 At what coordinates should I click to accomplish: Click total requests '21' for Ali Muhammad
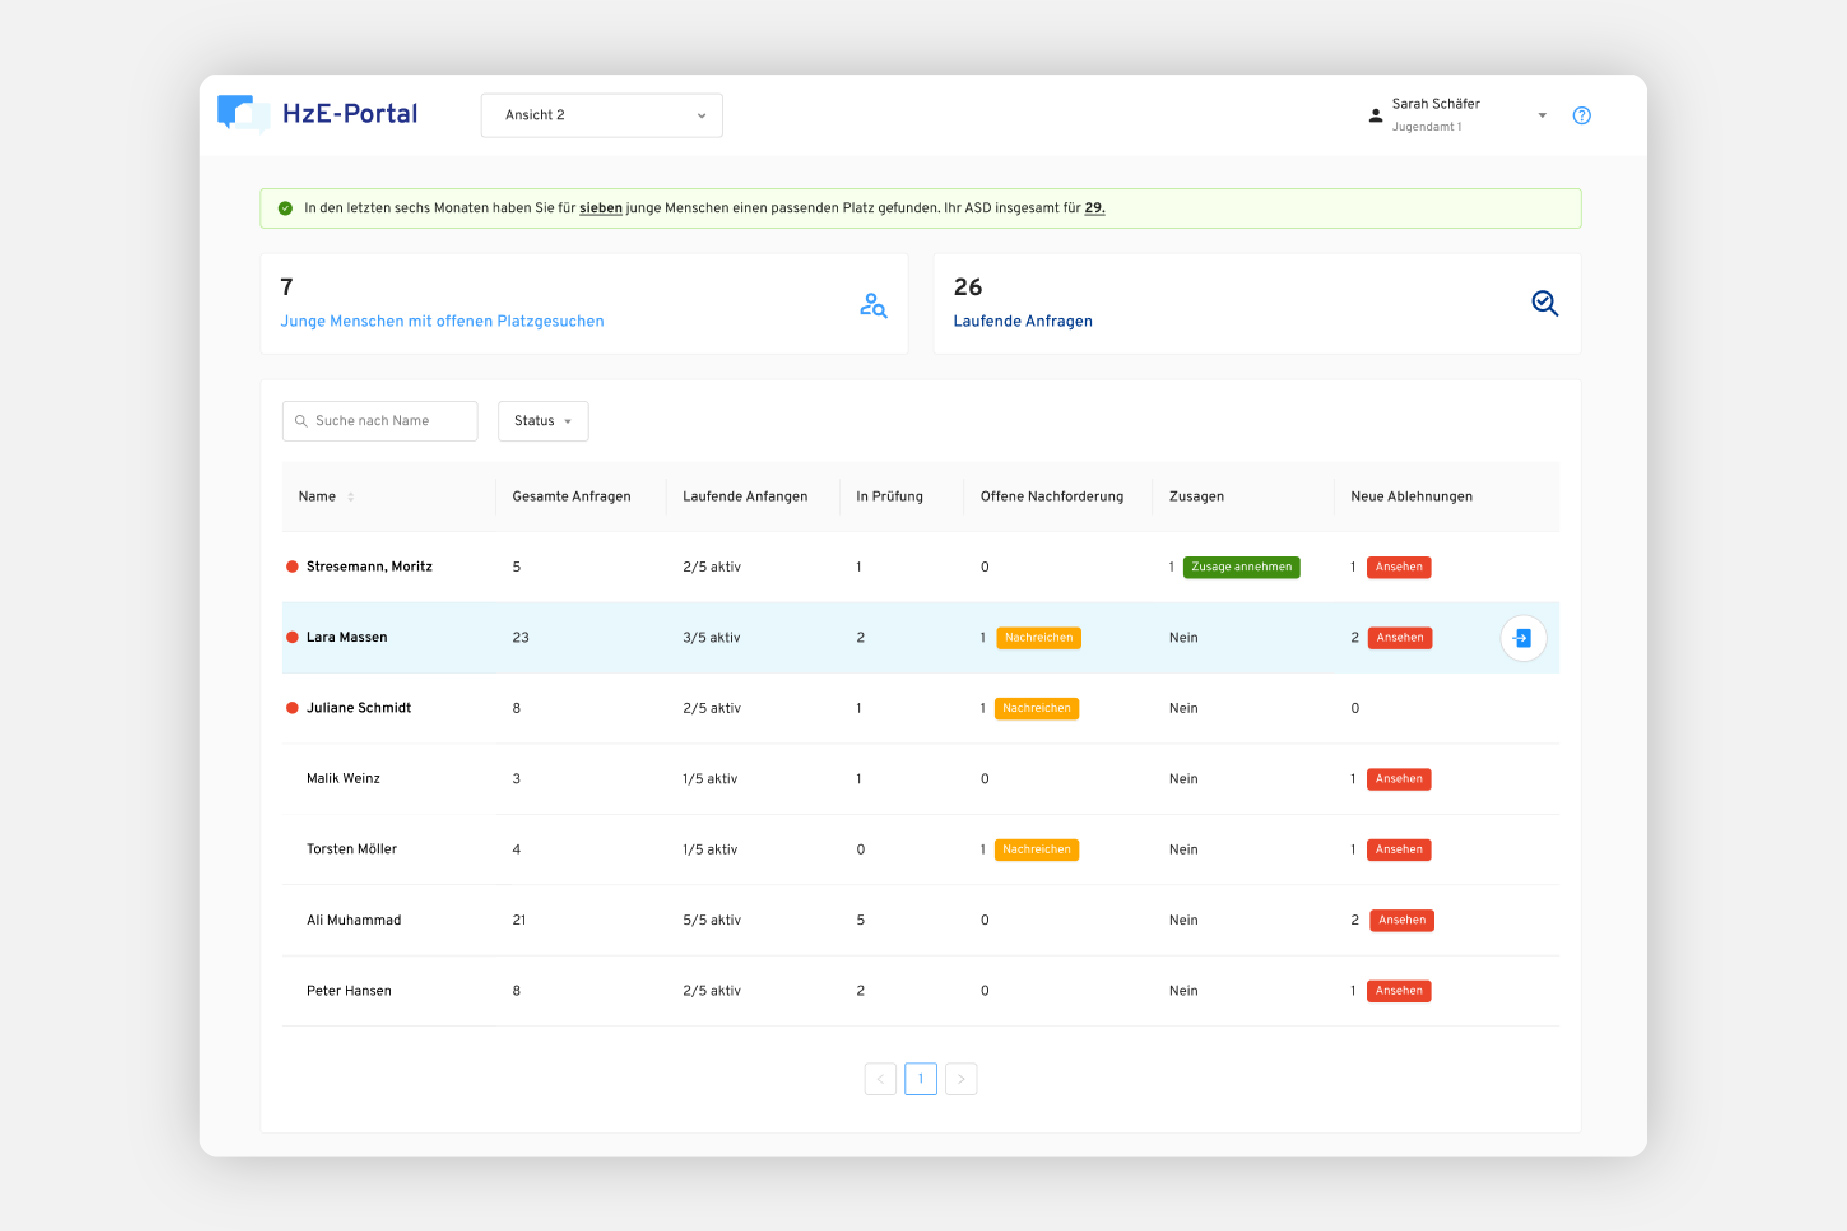pyautogui.click(x=519, y=920)
